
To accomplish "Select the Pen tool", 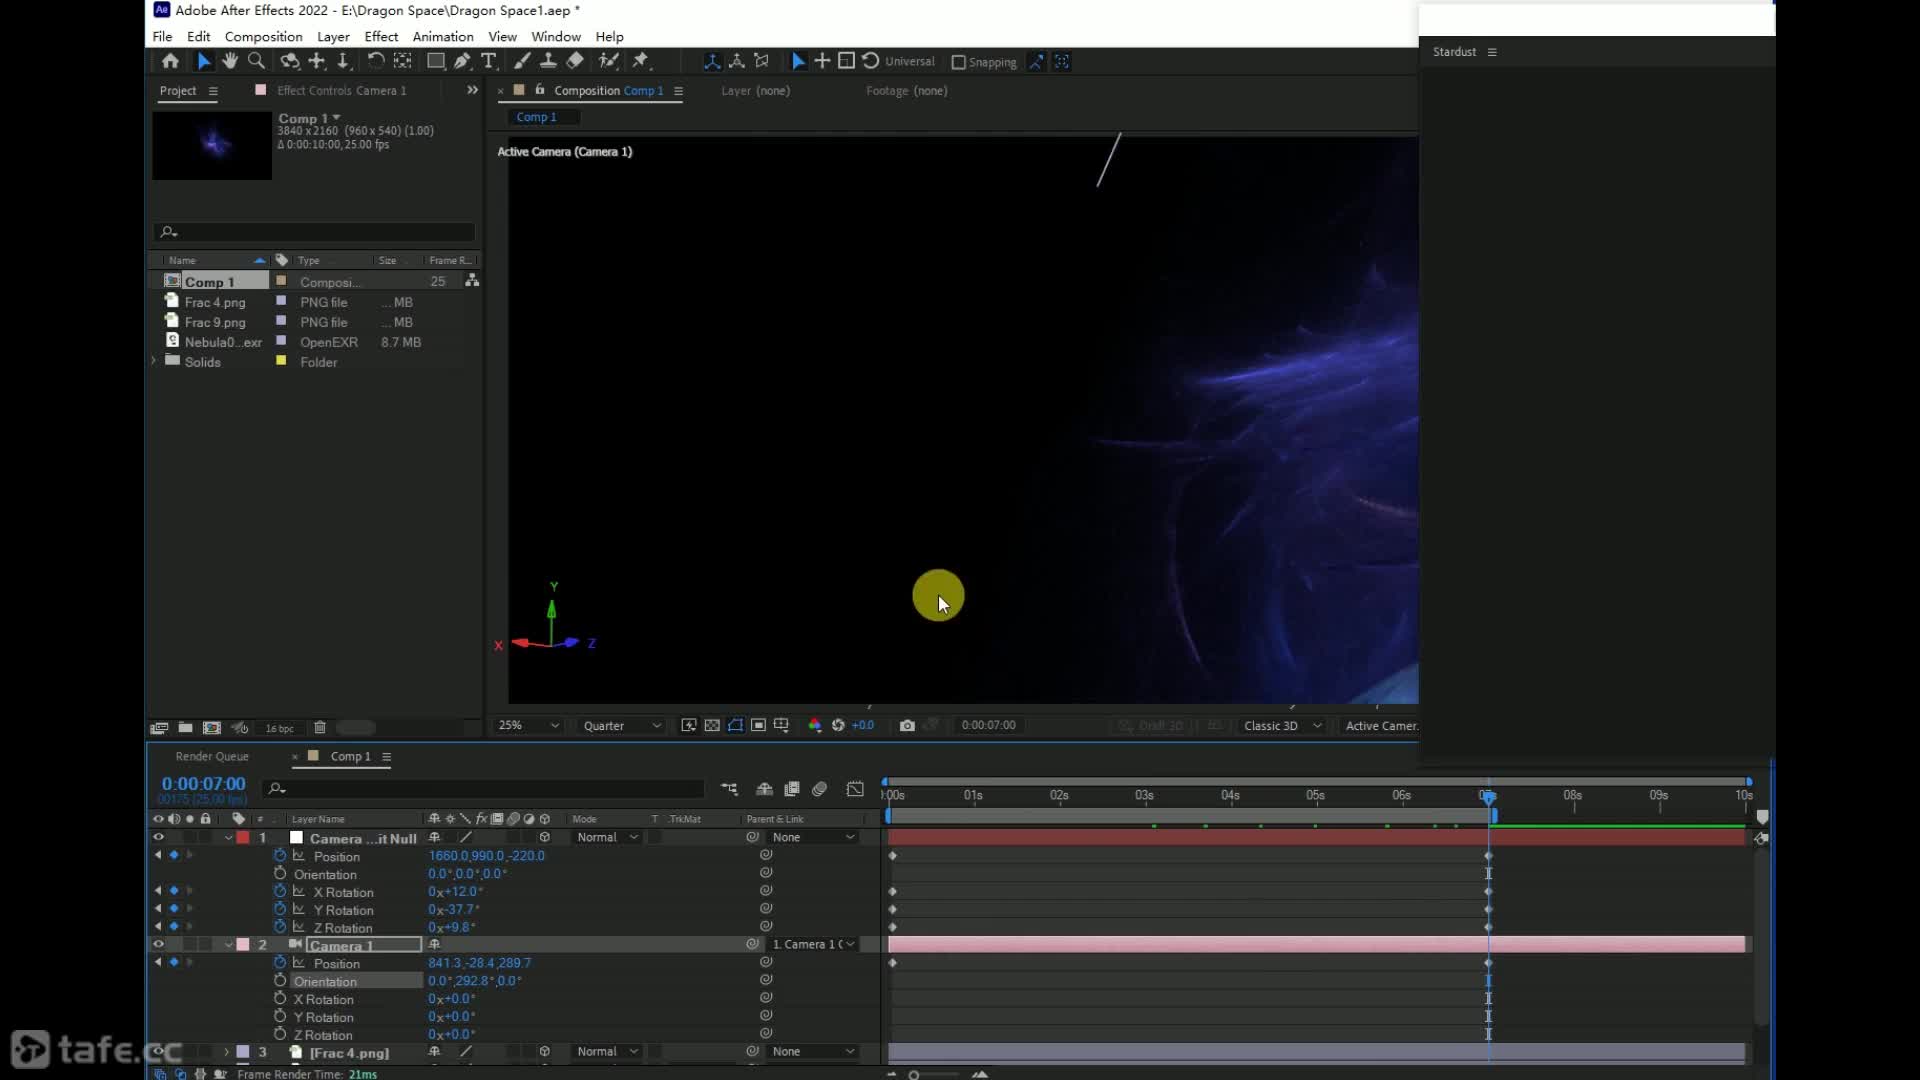I will click(462, 61).
